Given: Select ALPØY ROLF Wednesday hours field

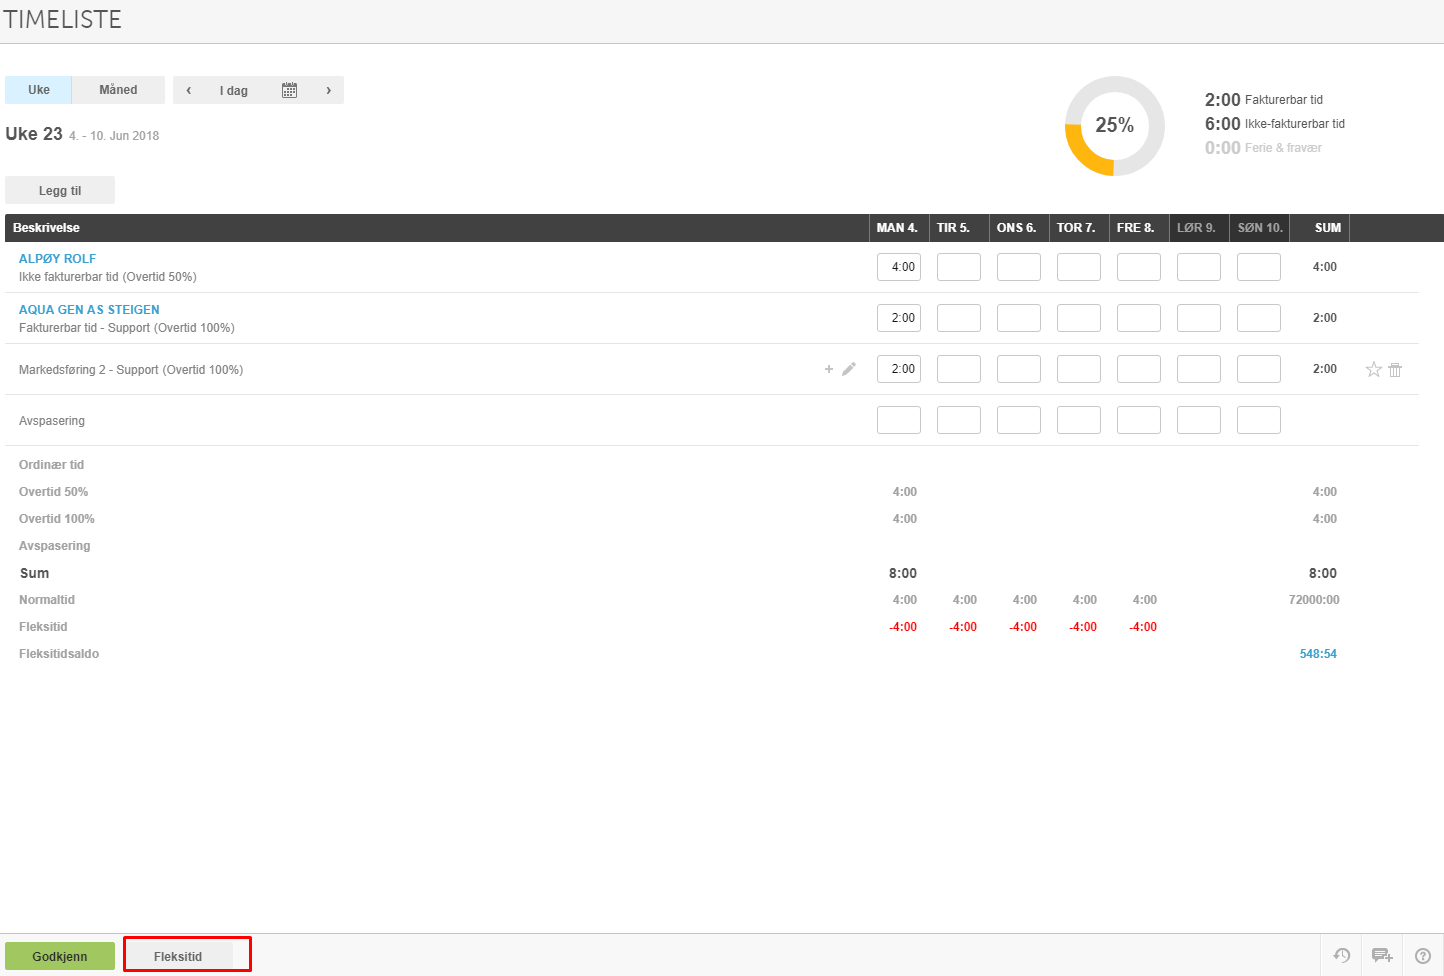Looking at the screenshot, I should pos(1019,267).
